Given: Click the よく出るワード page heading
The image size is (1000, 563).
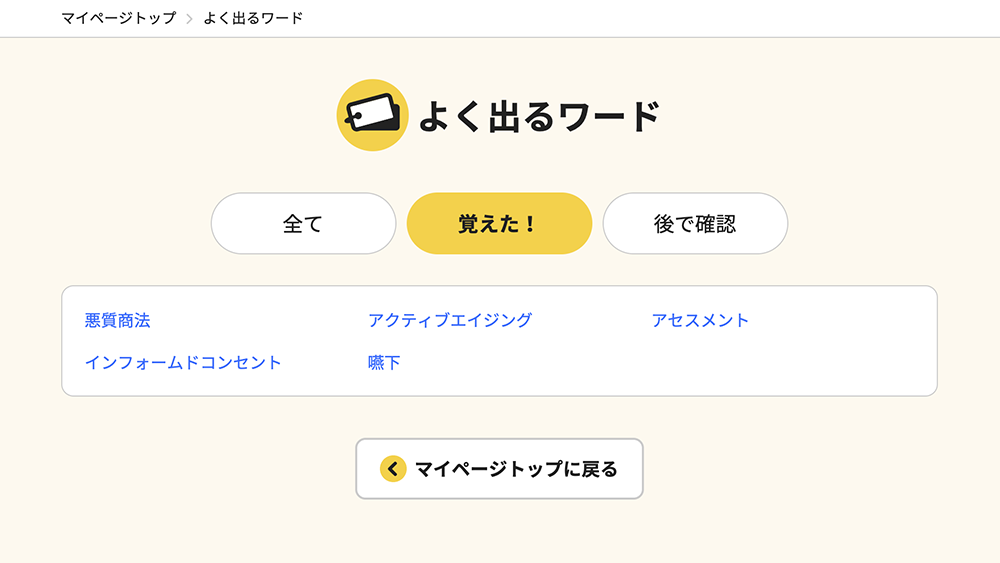Looking at the screenshot, I should [x=539, y=116].
